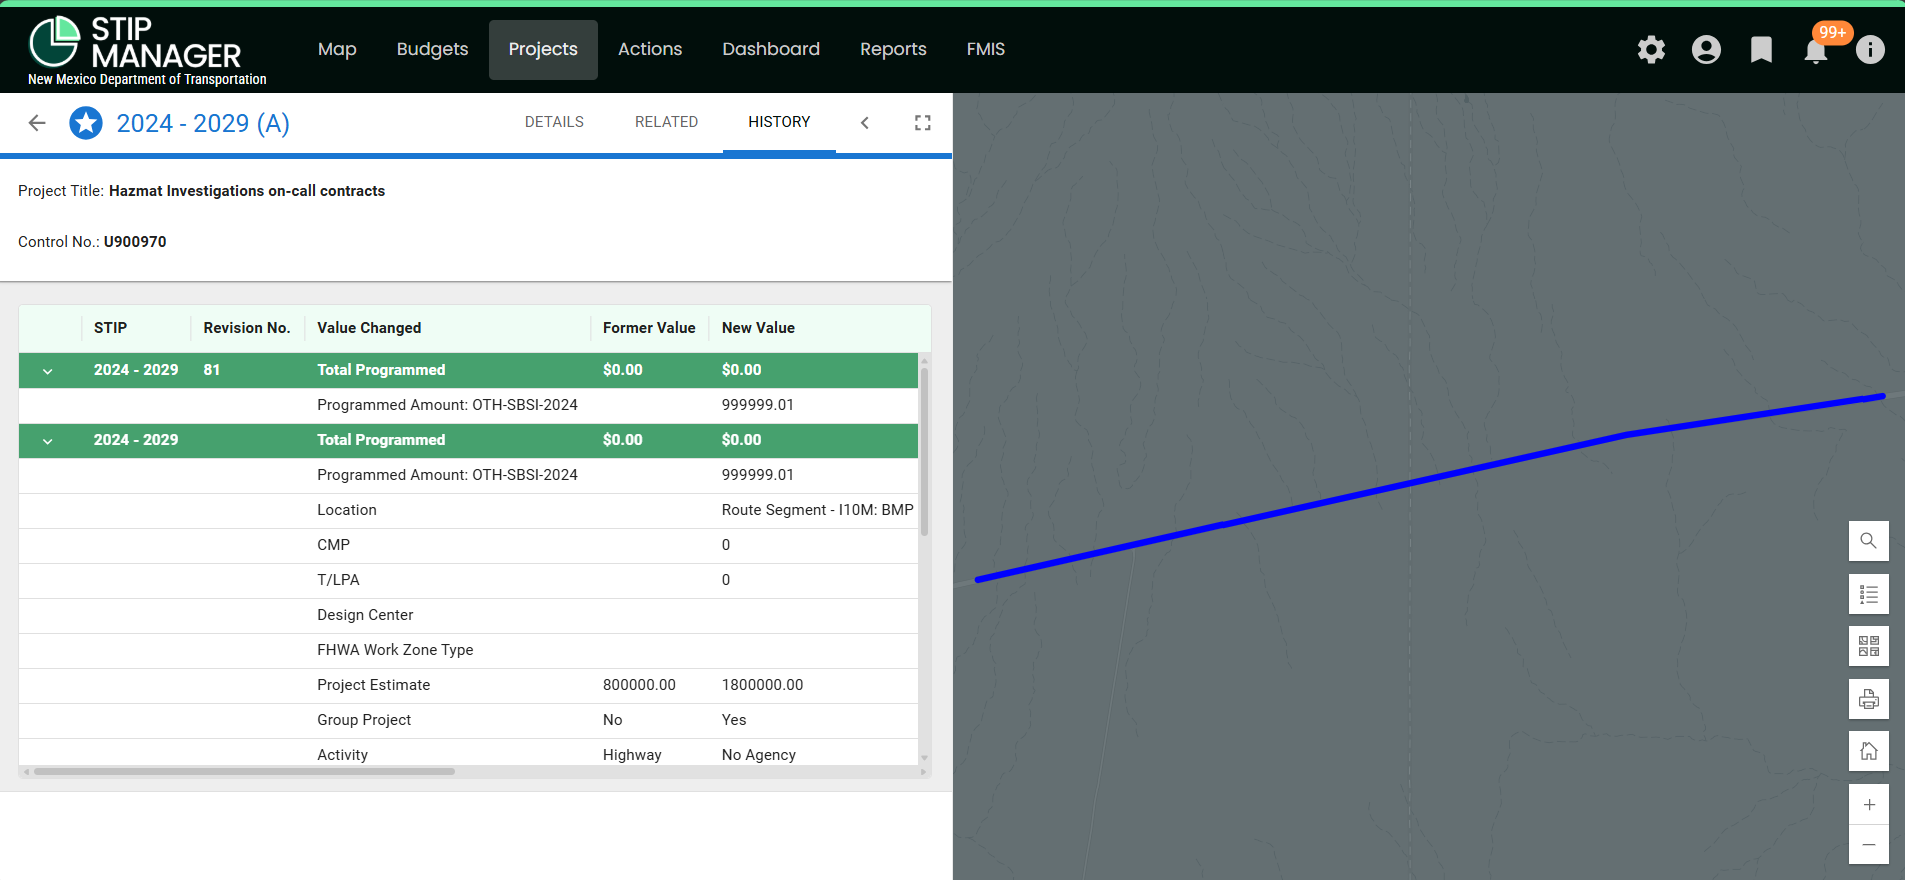Open the Actions menu
This screenshot has height=880, width=1905.
click(x=650, y=49)
